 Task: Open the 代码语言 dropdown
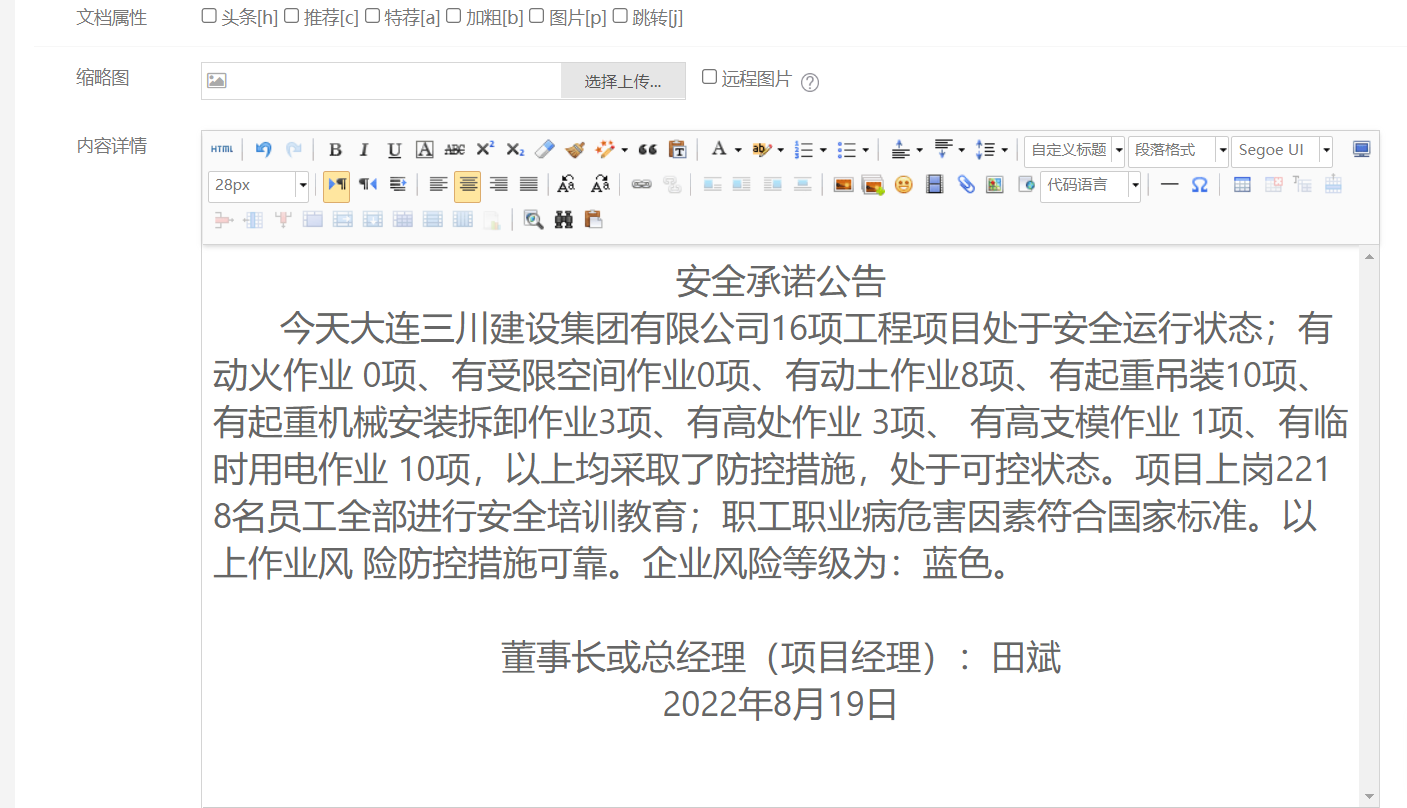pos(1091,185)
